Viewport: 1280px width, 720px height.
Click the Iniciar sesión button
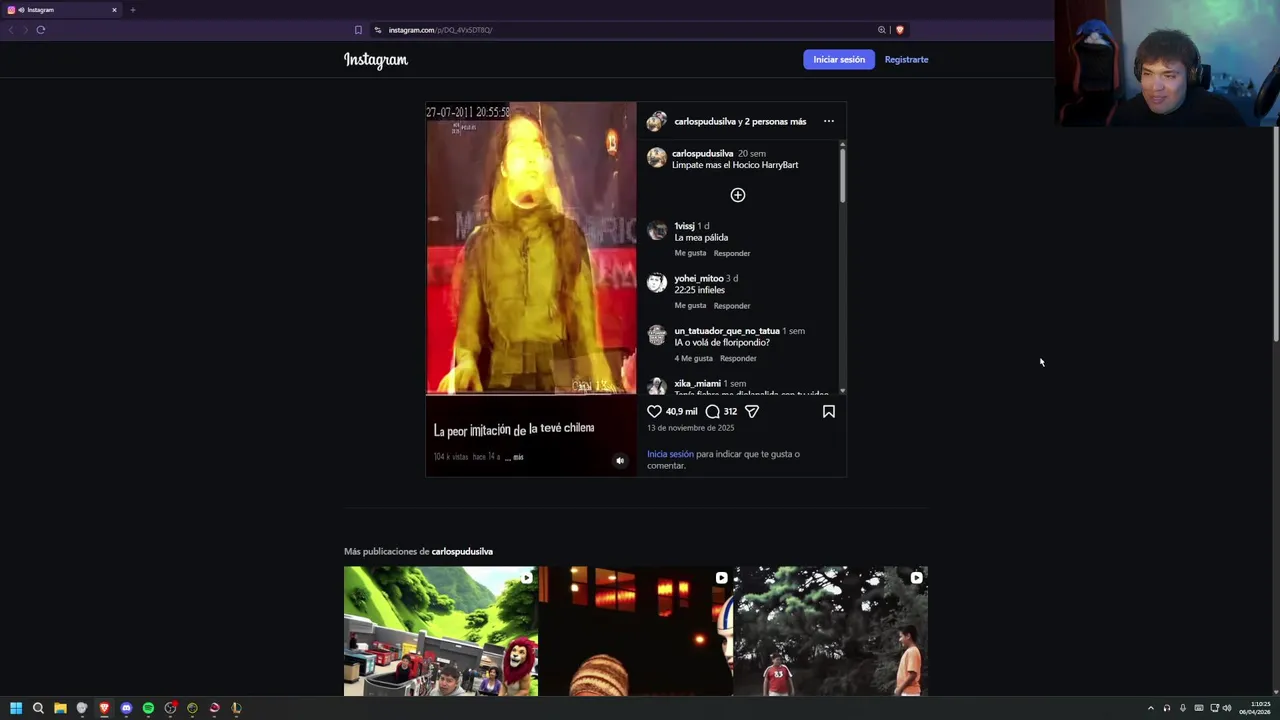pos(839,60)
